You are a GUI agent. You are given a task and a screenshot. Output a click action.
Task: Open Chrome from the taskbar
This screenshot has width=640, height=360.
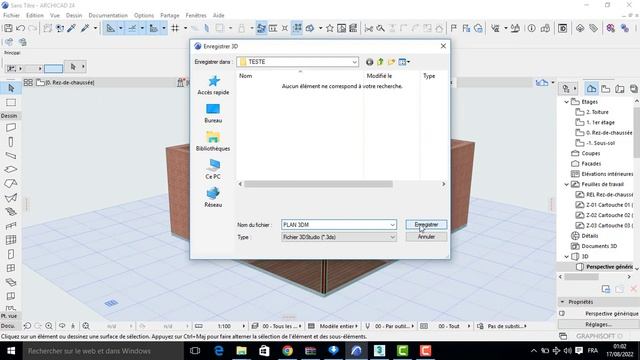coord(287,351)
